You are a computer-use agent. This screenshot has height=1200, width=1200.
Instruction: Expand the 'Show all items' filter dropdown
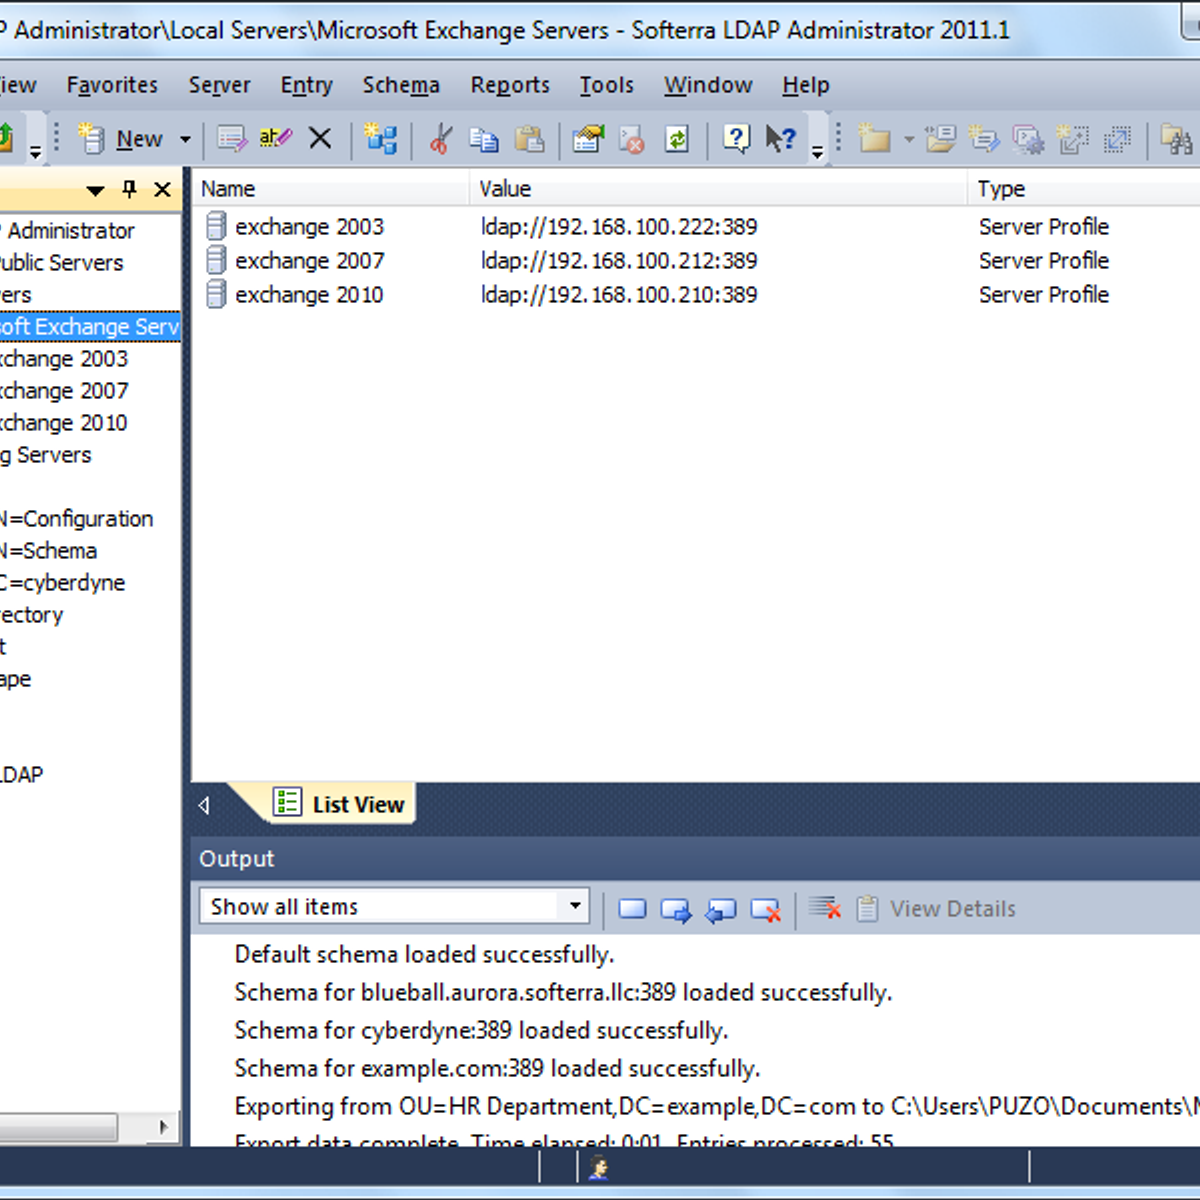[575, 906]
